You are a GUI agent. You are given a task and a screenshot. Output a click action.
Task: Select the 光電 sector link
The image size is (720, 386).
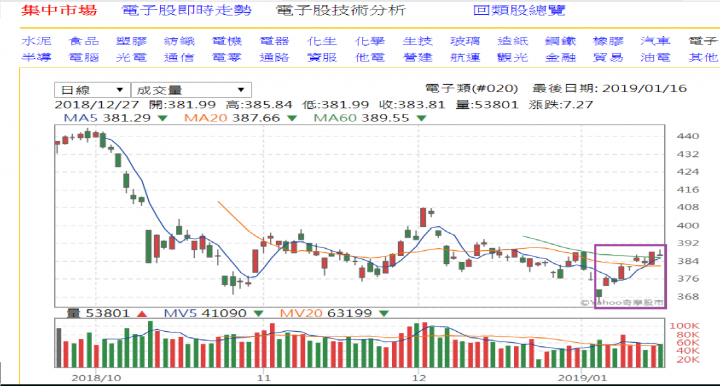131,57
